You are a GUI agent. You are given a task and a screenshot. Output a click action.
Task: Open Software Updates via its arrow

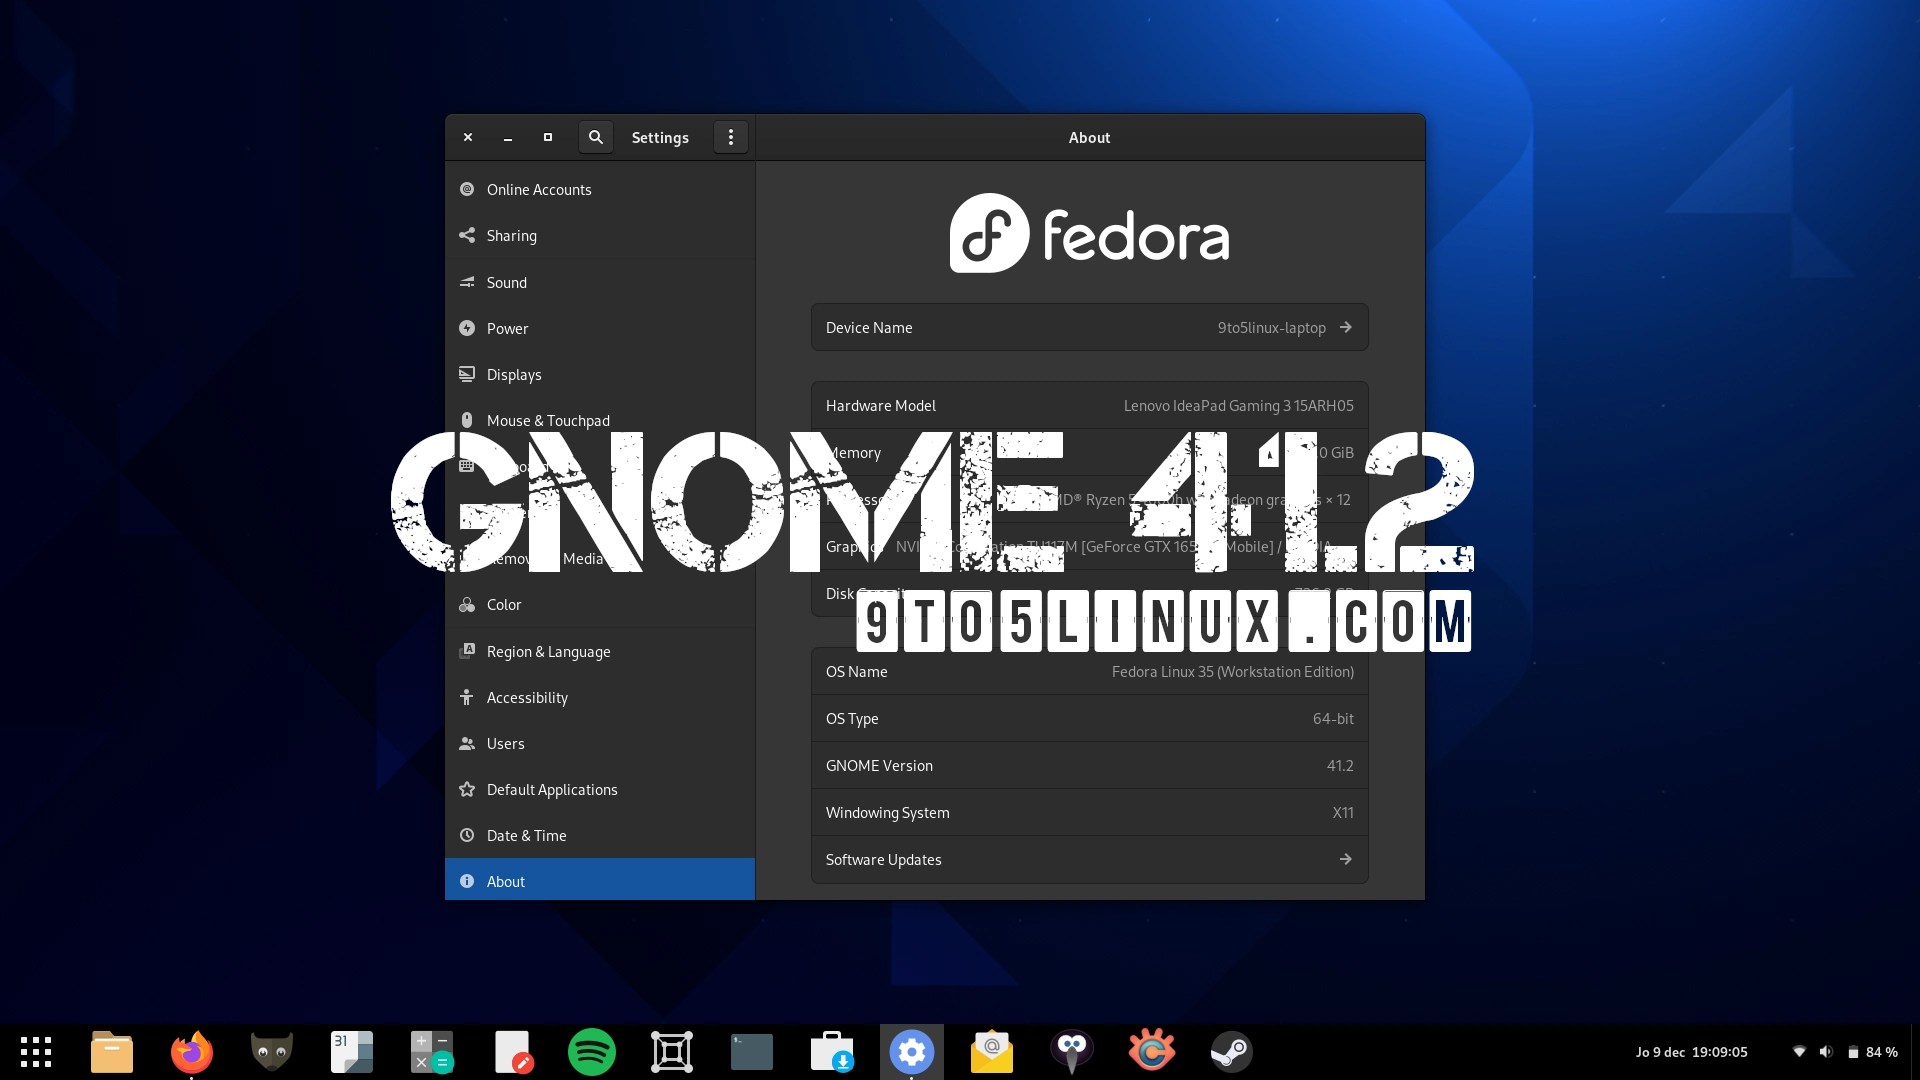1345,859
